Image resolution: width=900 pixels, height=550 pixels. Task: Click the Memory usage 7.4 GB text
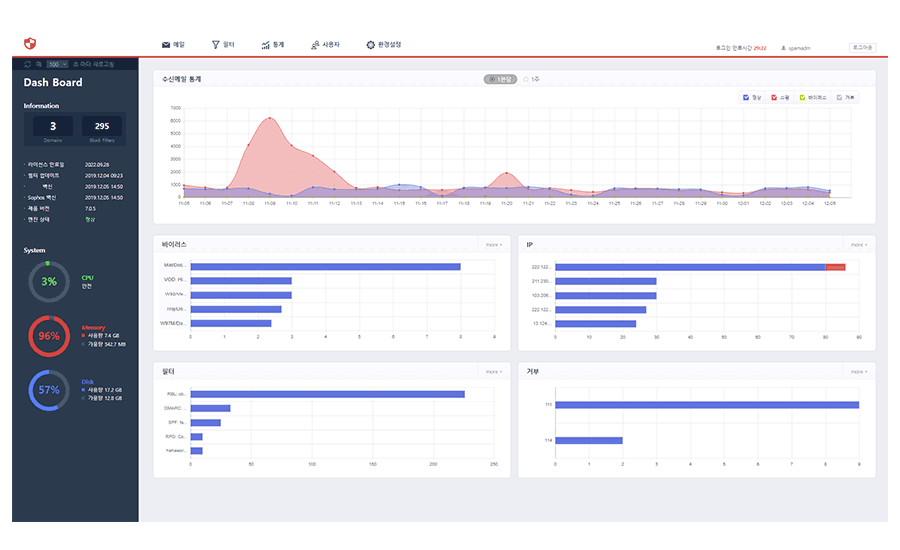[x=103, y=335]
